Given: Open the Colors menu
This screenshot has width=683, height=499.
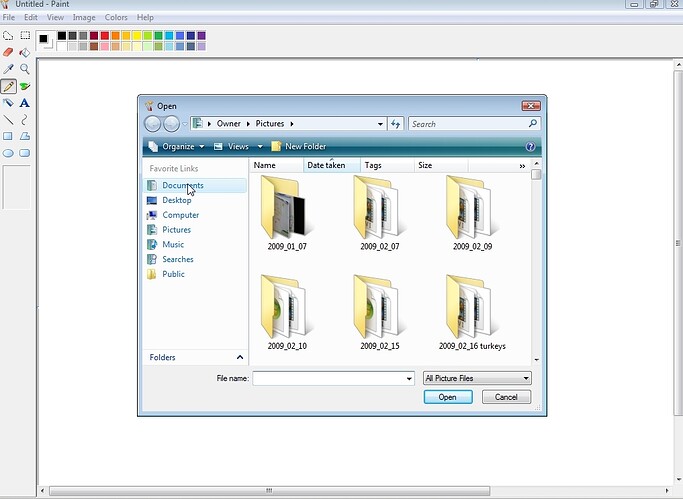Looking at the screenshot, I should pyautogui.click(x=116, y=17).
